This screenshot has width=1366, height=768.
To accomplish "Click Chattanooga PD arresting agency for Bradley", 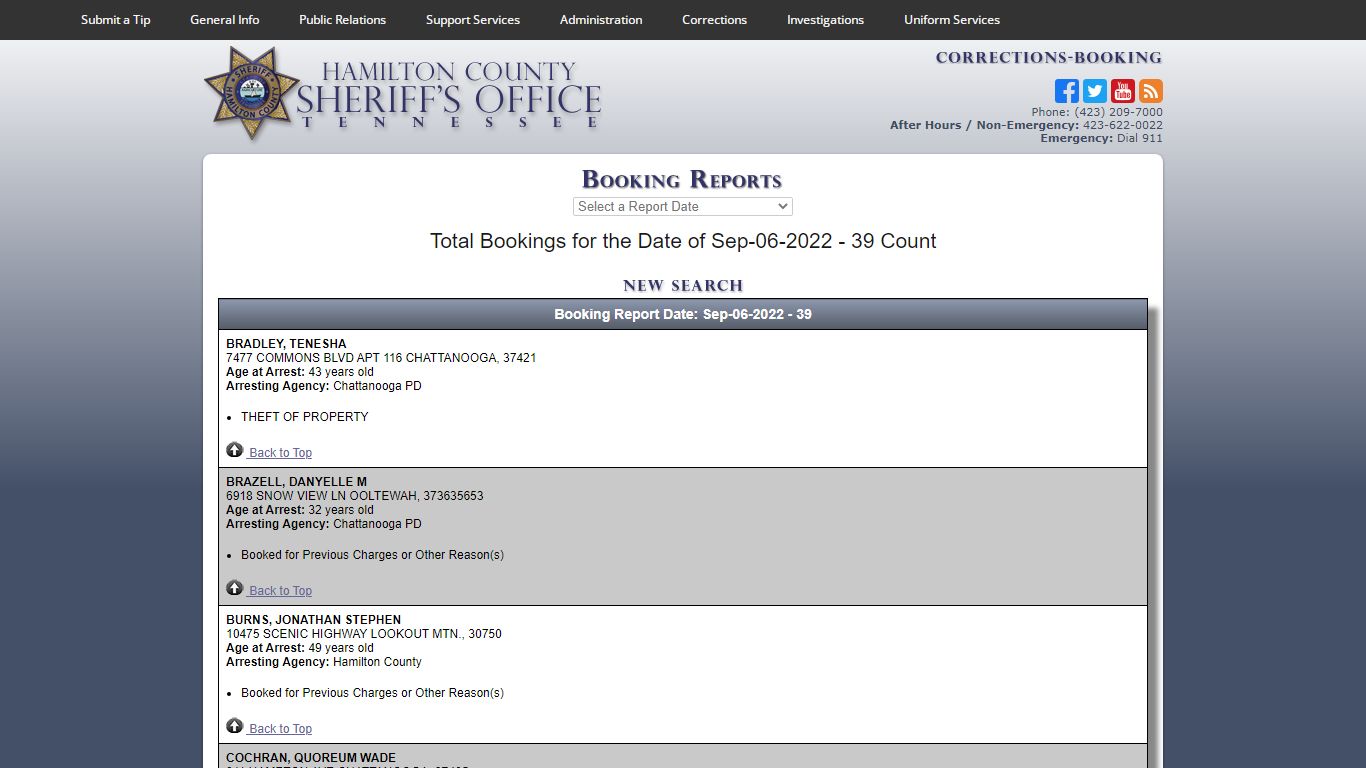I will click(377, 386).
